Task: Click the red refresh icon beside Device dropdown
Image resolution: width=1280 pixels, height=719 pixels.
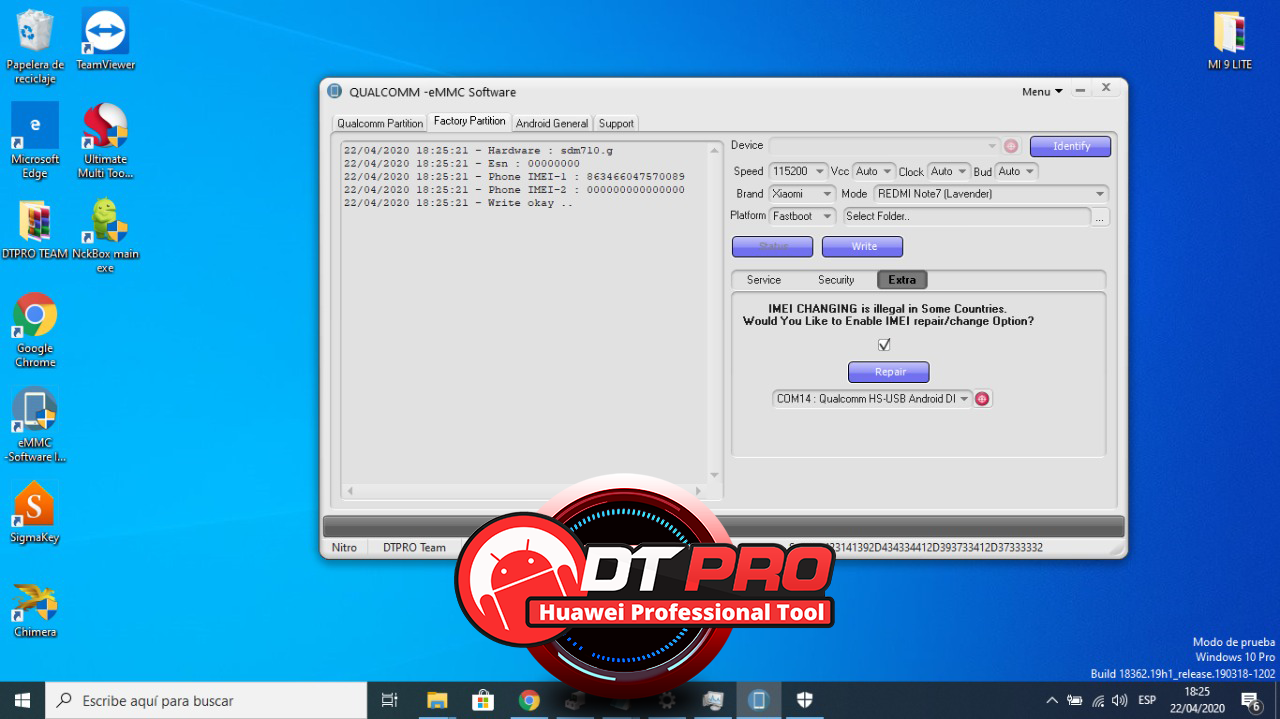Action: coord(1011,146)
